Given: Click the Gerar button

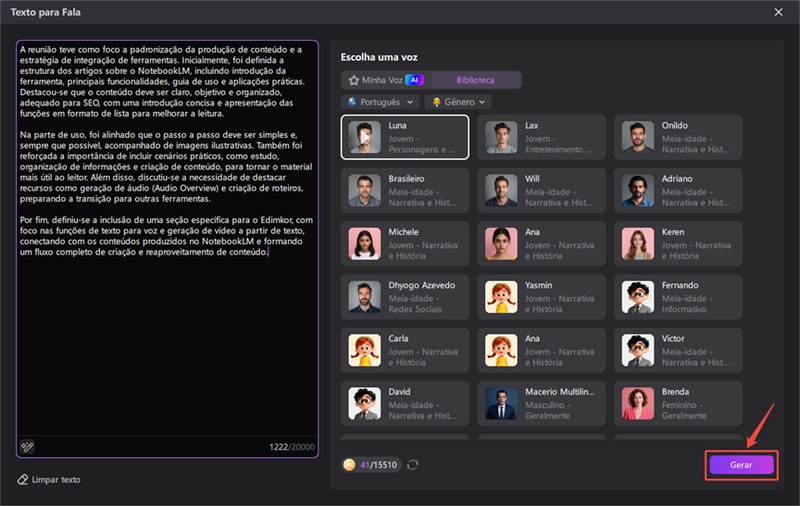Looking at the screenshot, I should [x=741, y=465].
